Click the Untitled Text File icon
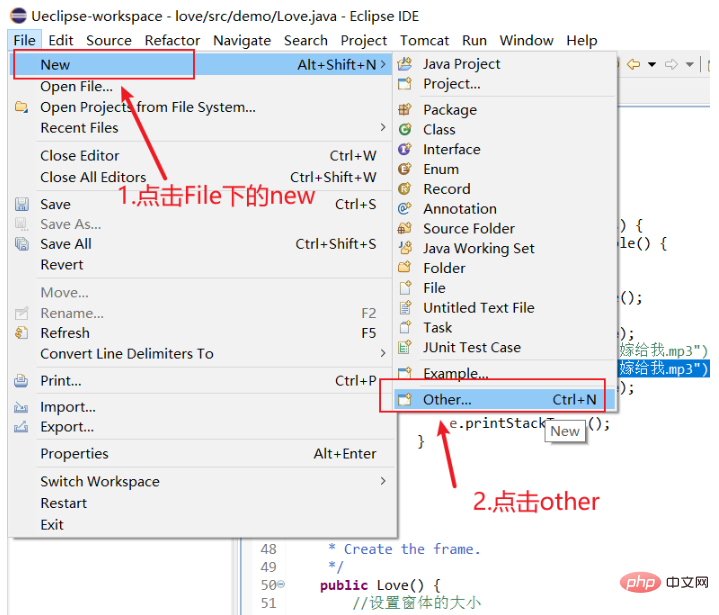This screenshot has width=719, height=615. (405, 307)
